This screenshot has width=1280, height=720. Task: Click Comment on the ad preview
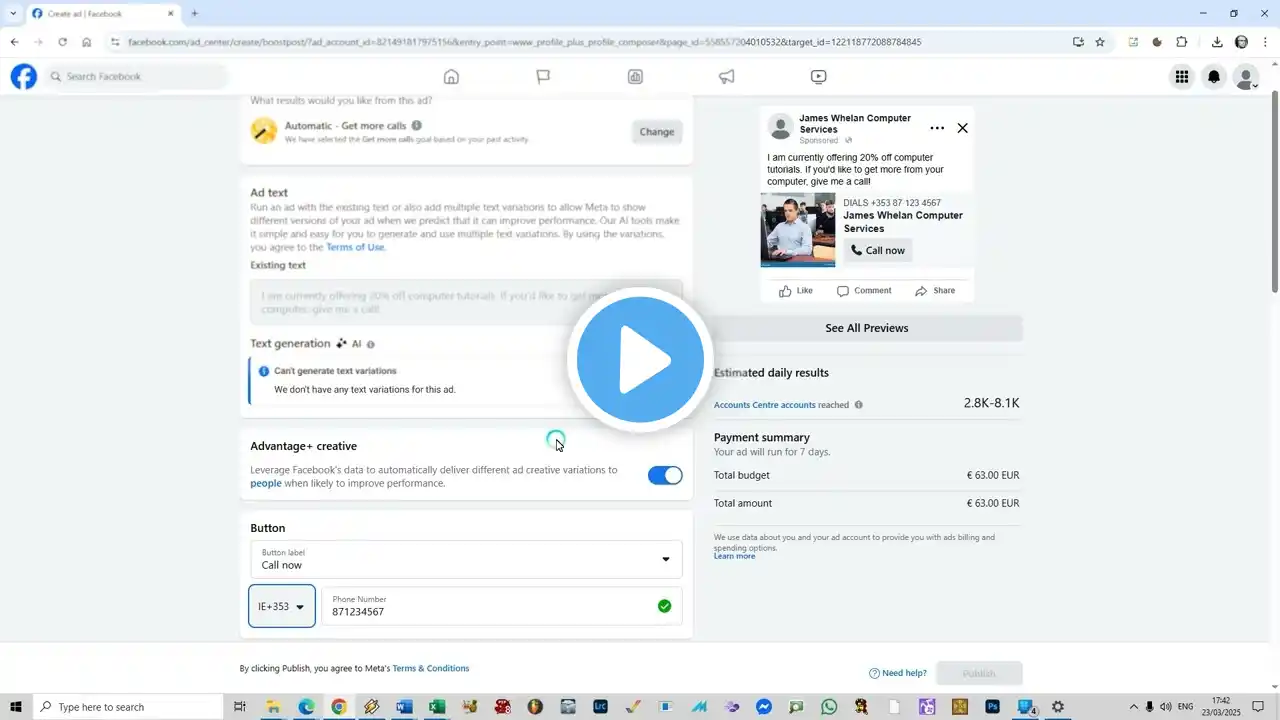point(864,291)
